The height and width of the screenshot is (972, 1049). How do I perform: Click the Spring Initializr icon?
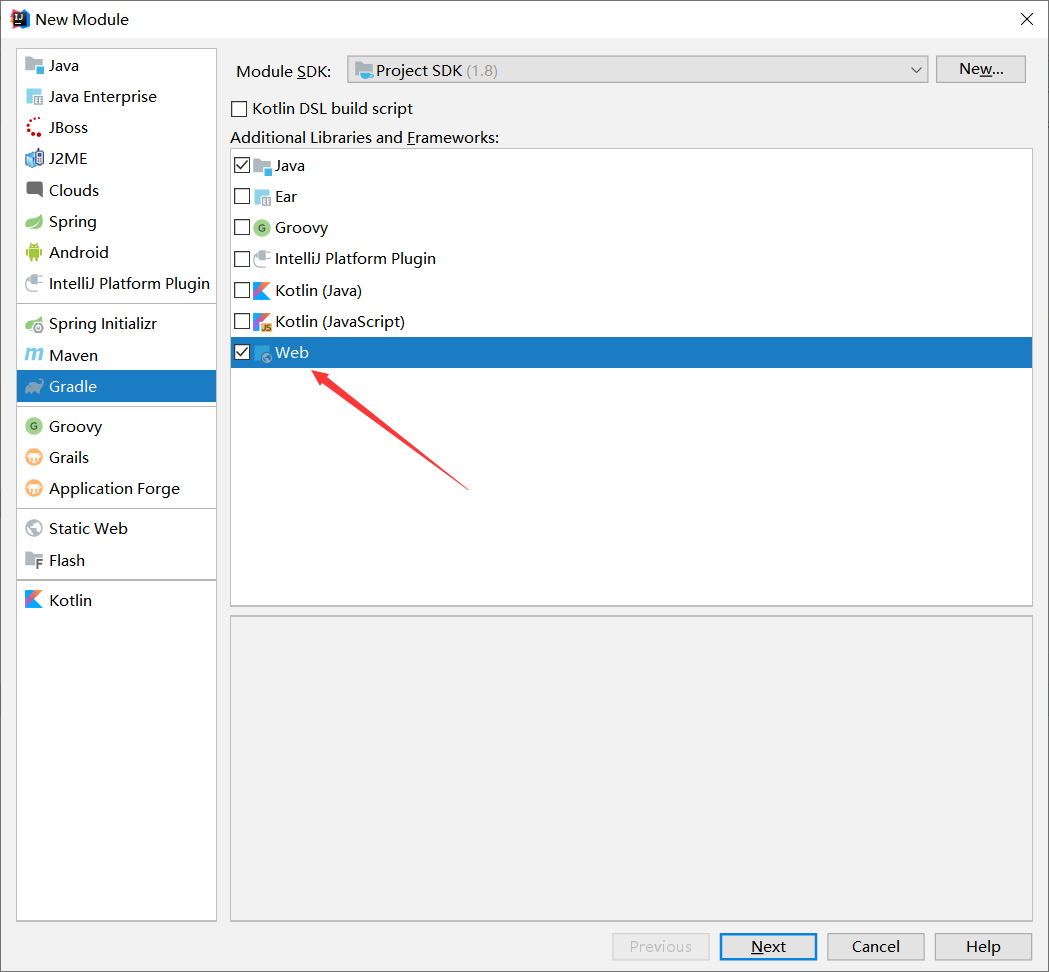click(34, 324)
